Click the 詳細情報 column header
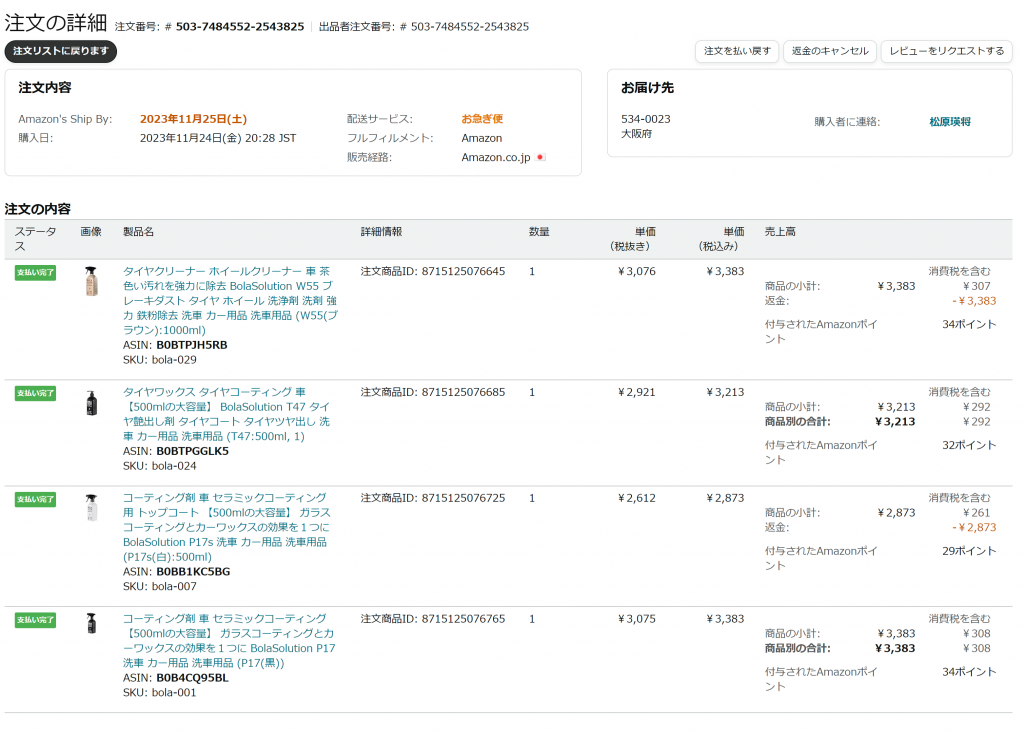 [381, 232]
